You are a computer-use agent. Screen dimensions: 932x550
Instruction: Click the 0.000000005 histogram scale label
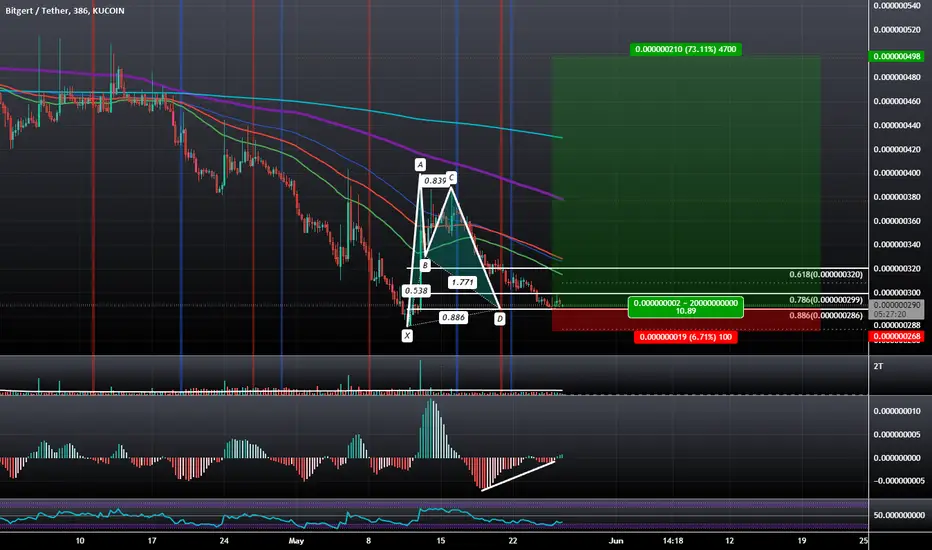[897, 434]
